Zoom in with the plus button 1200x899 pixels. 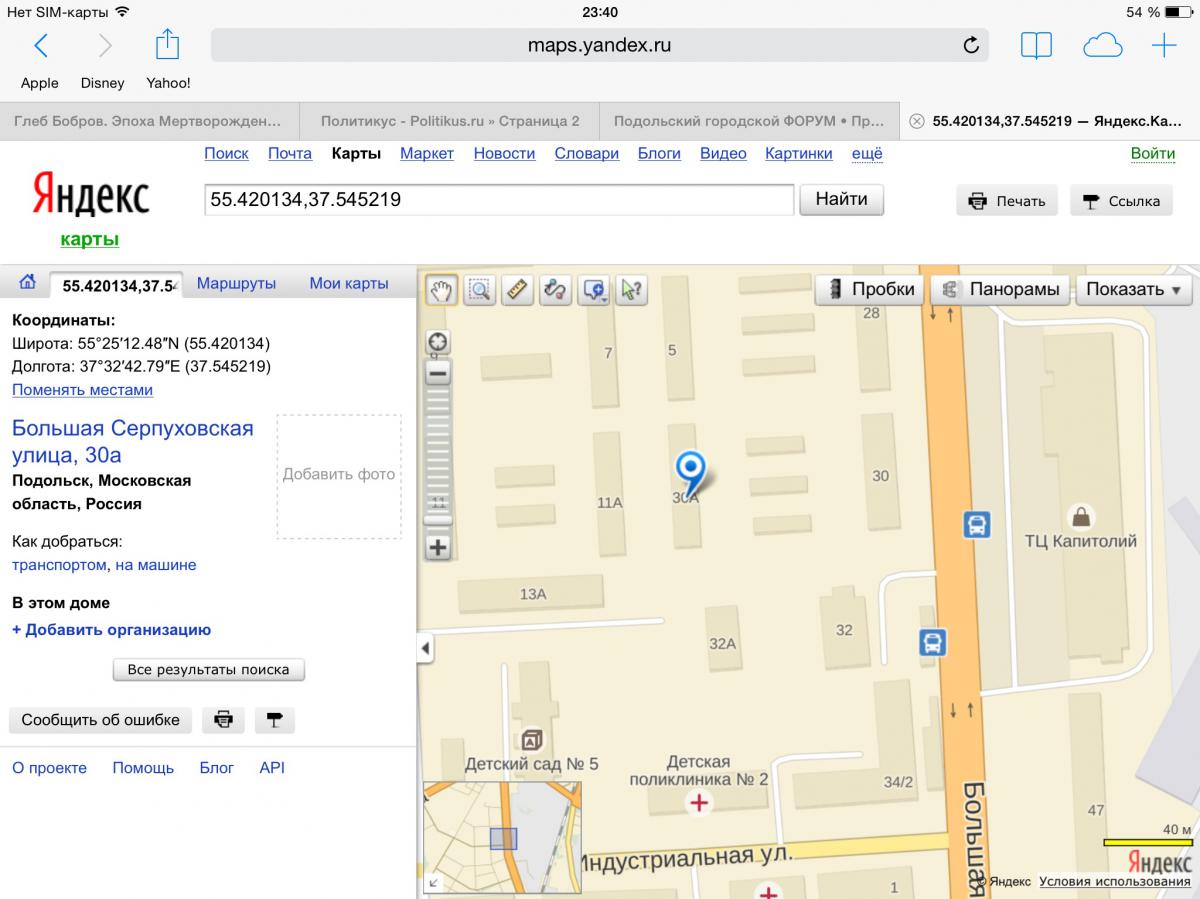point(438,547)
